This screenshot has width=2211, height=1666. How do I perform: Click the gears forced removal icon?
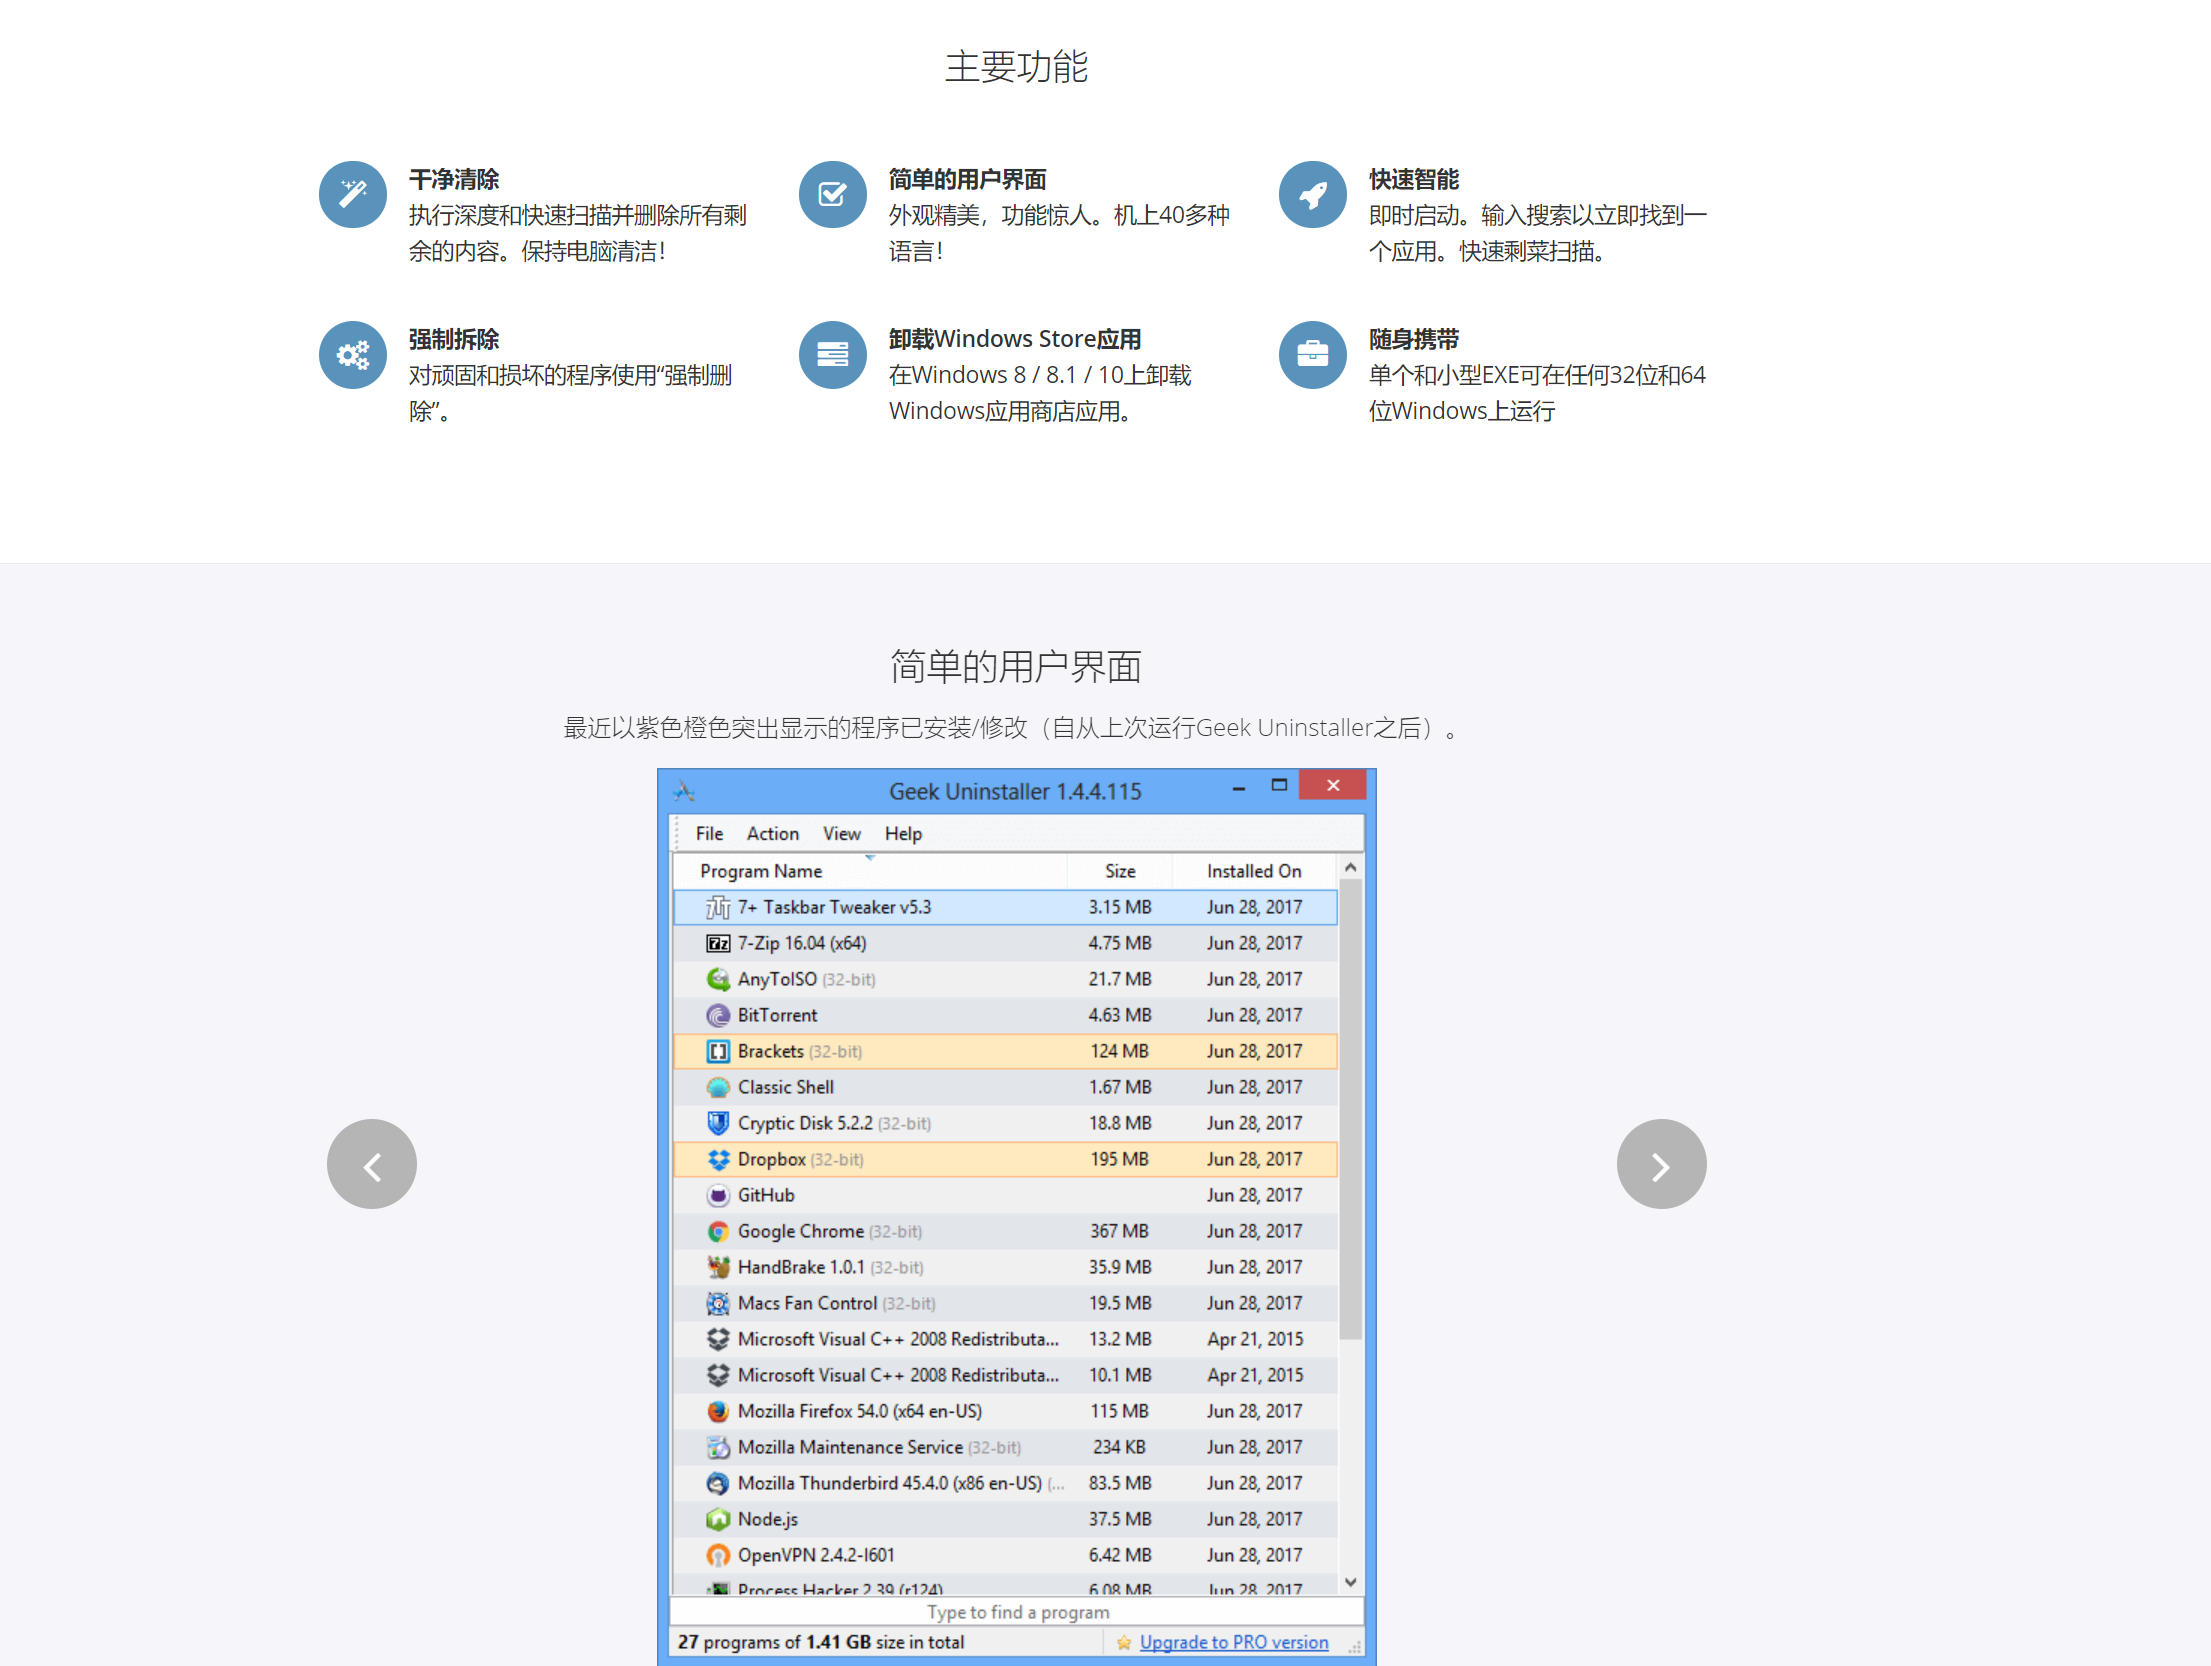[x=352, y=354]
